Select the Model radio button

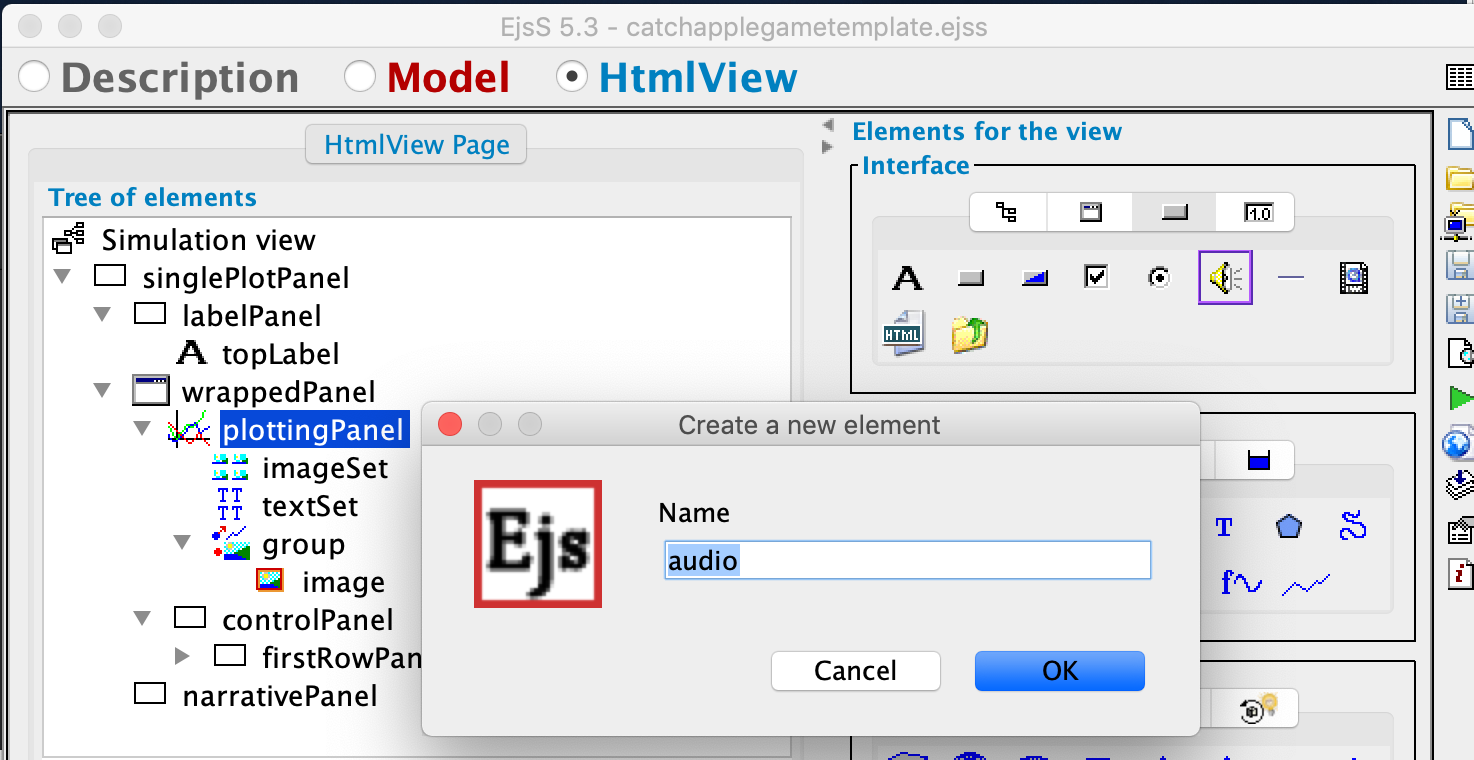(359, 77)
